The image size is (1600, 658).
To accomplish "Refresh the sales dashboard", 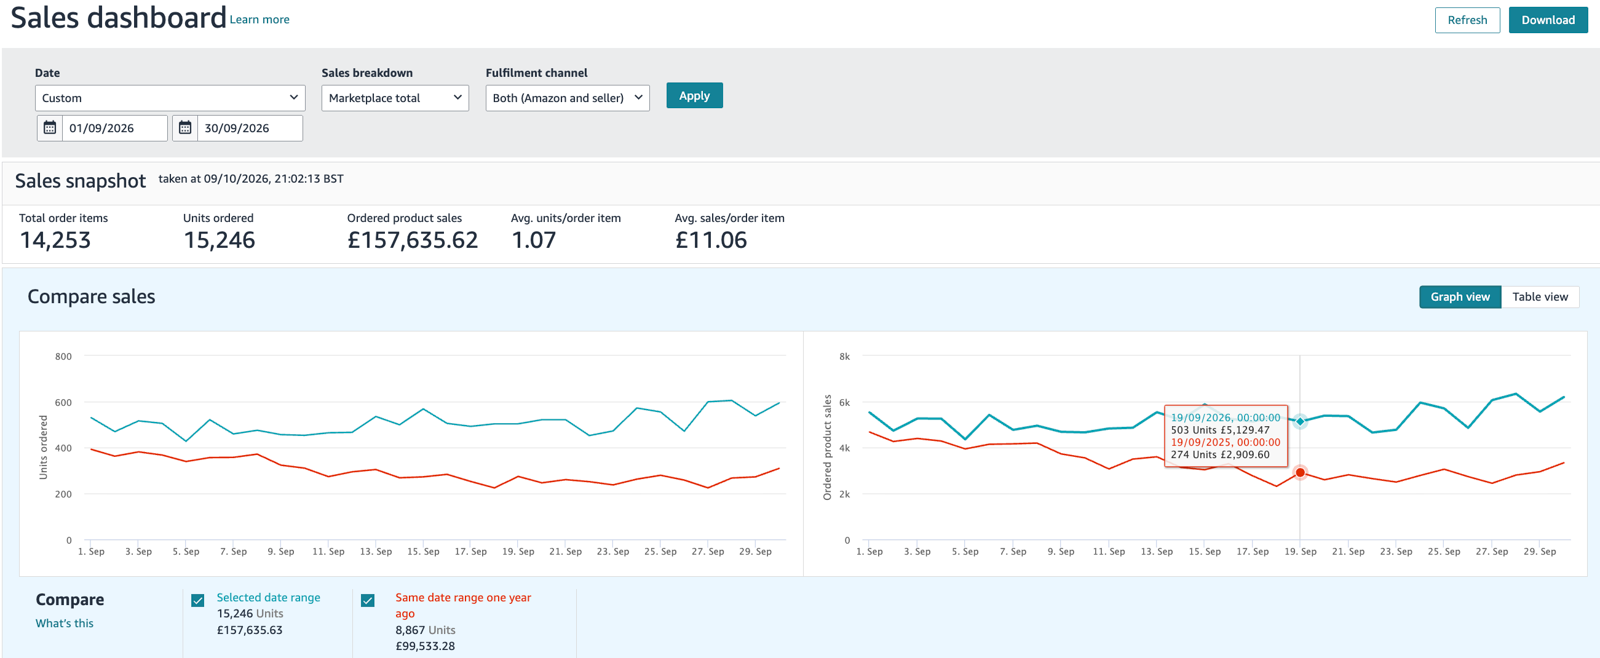I will click(1467, 20).
